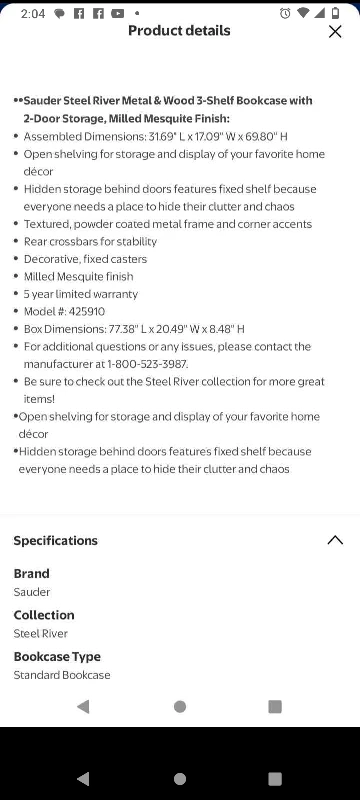The height and width of the screenshot is (800, 360).
Task: Open the YouTube notification icon
Action: pos(118,14)
